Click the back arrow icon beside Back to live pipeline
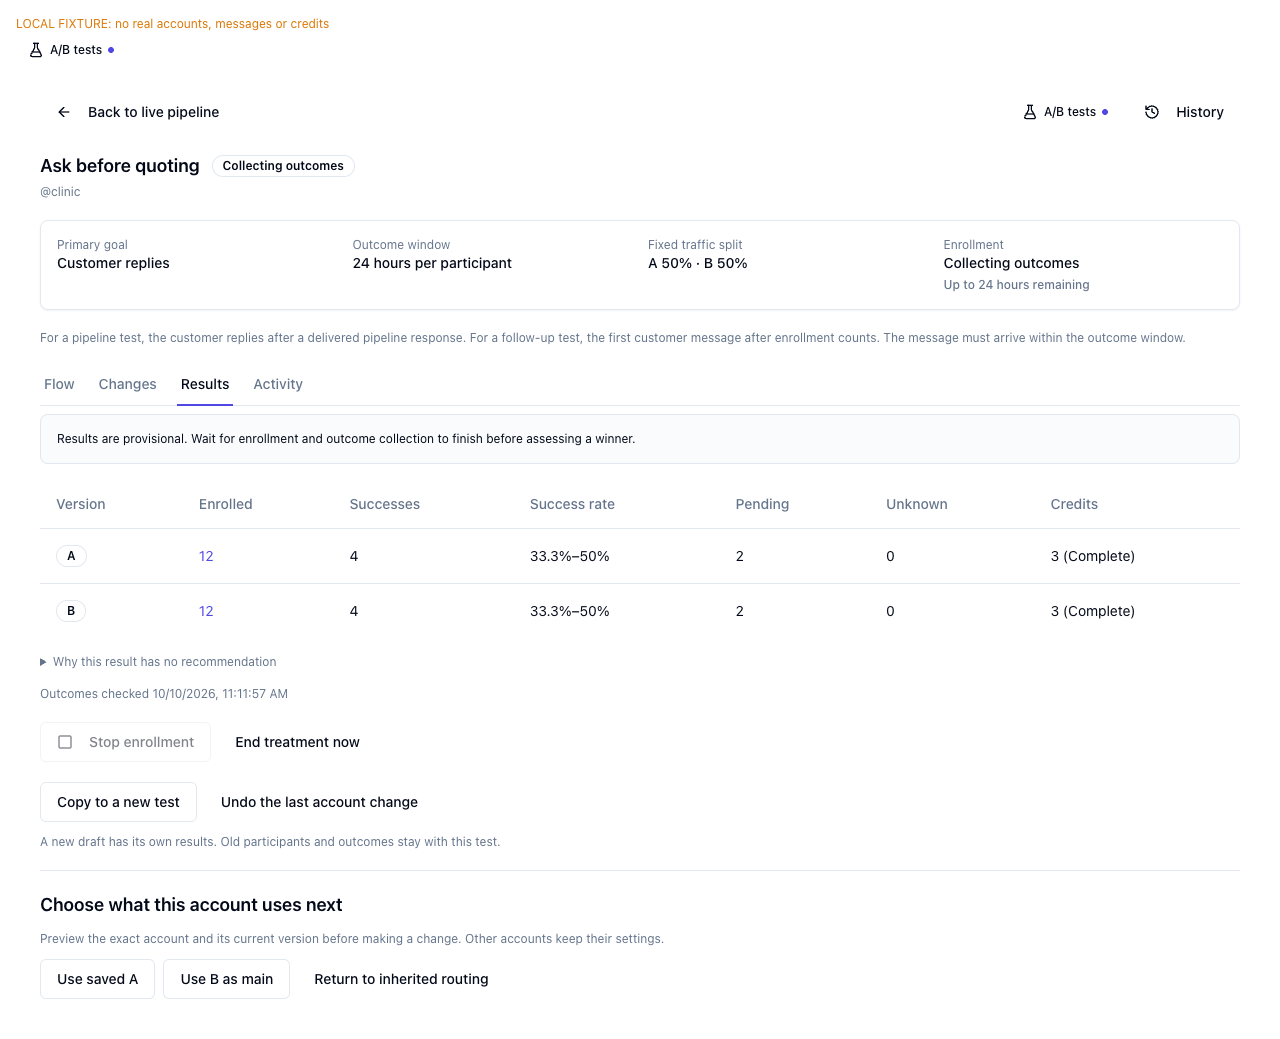The height and width of the screenshot is (1039, 1280). click(x=64, y=112)
